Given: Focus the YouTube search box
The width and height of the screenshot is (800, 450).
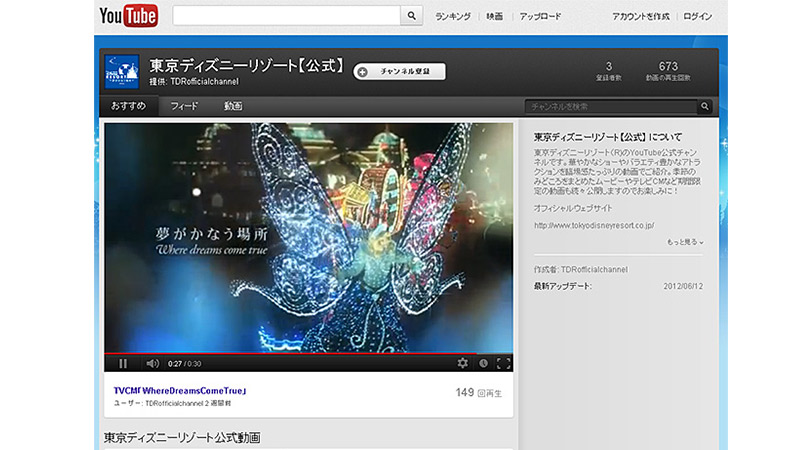Looking at the screenshot, I should tap(287, 16).
